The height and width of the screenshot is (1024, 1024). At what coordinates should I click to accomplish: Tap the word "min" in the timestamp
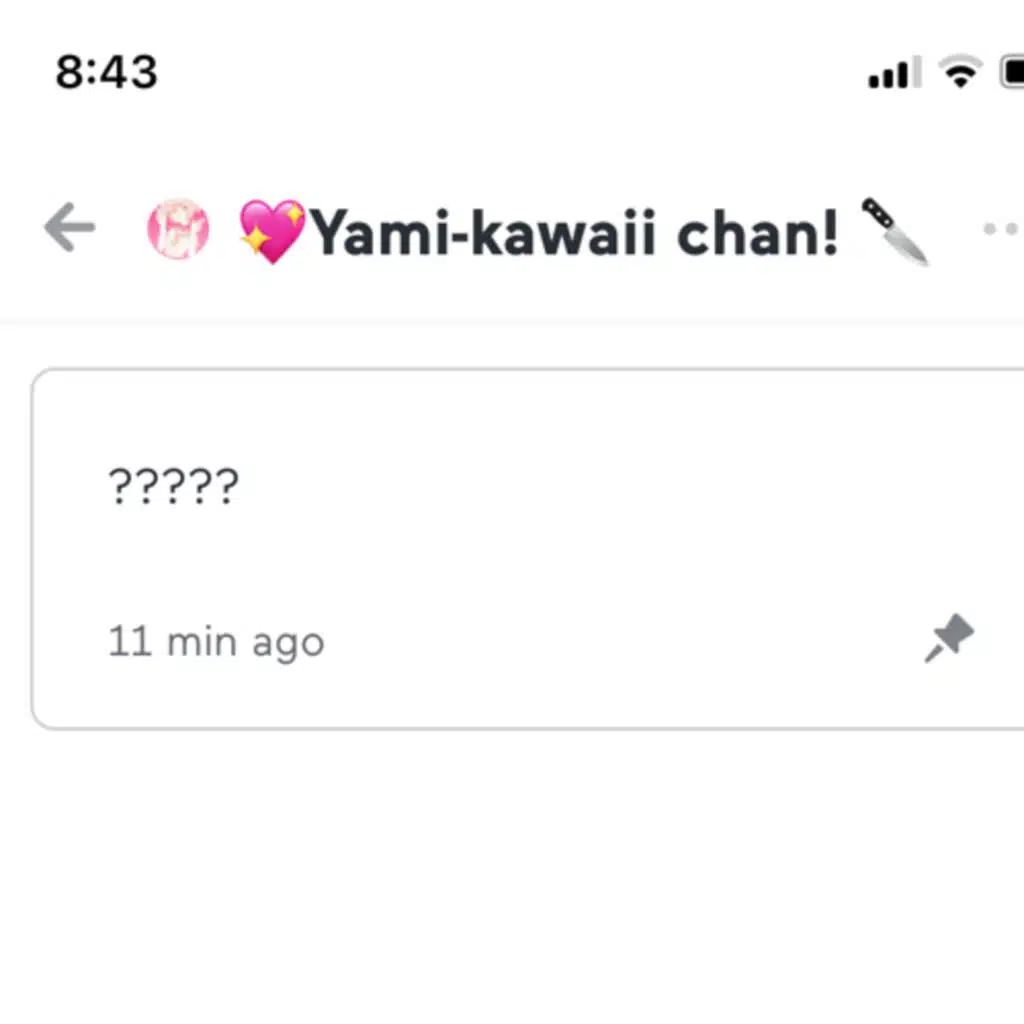point(202,641)
